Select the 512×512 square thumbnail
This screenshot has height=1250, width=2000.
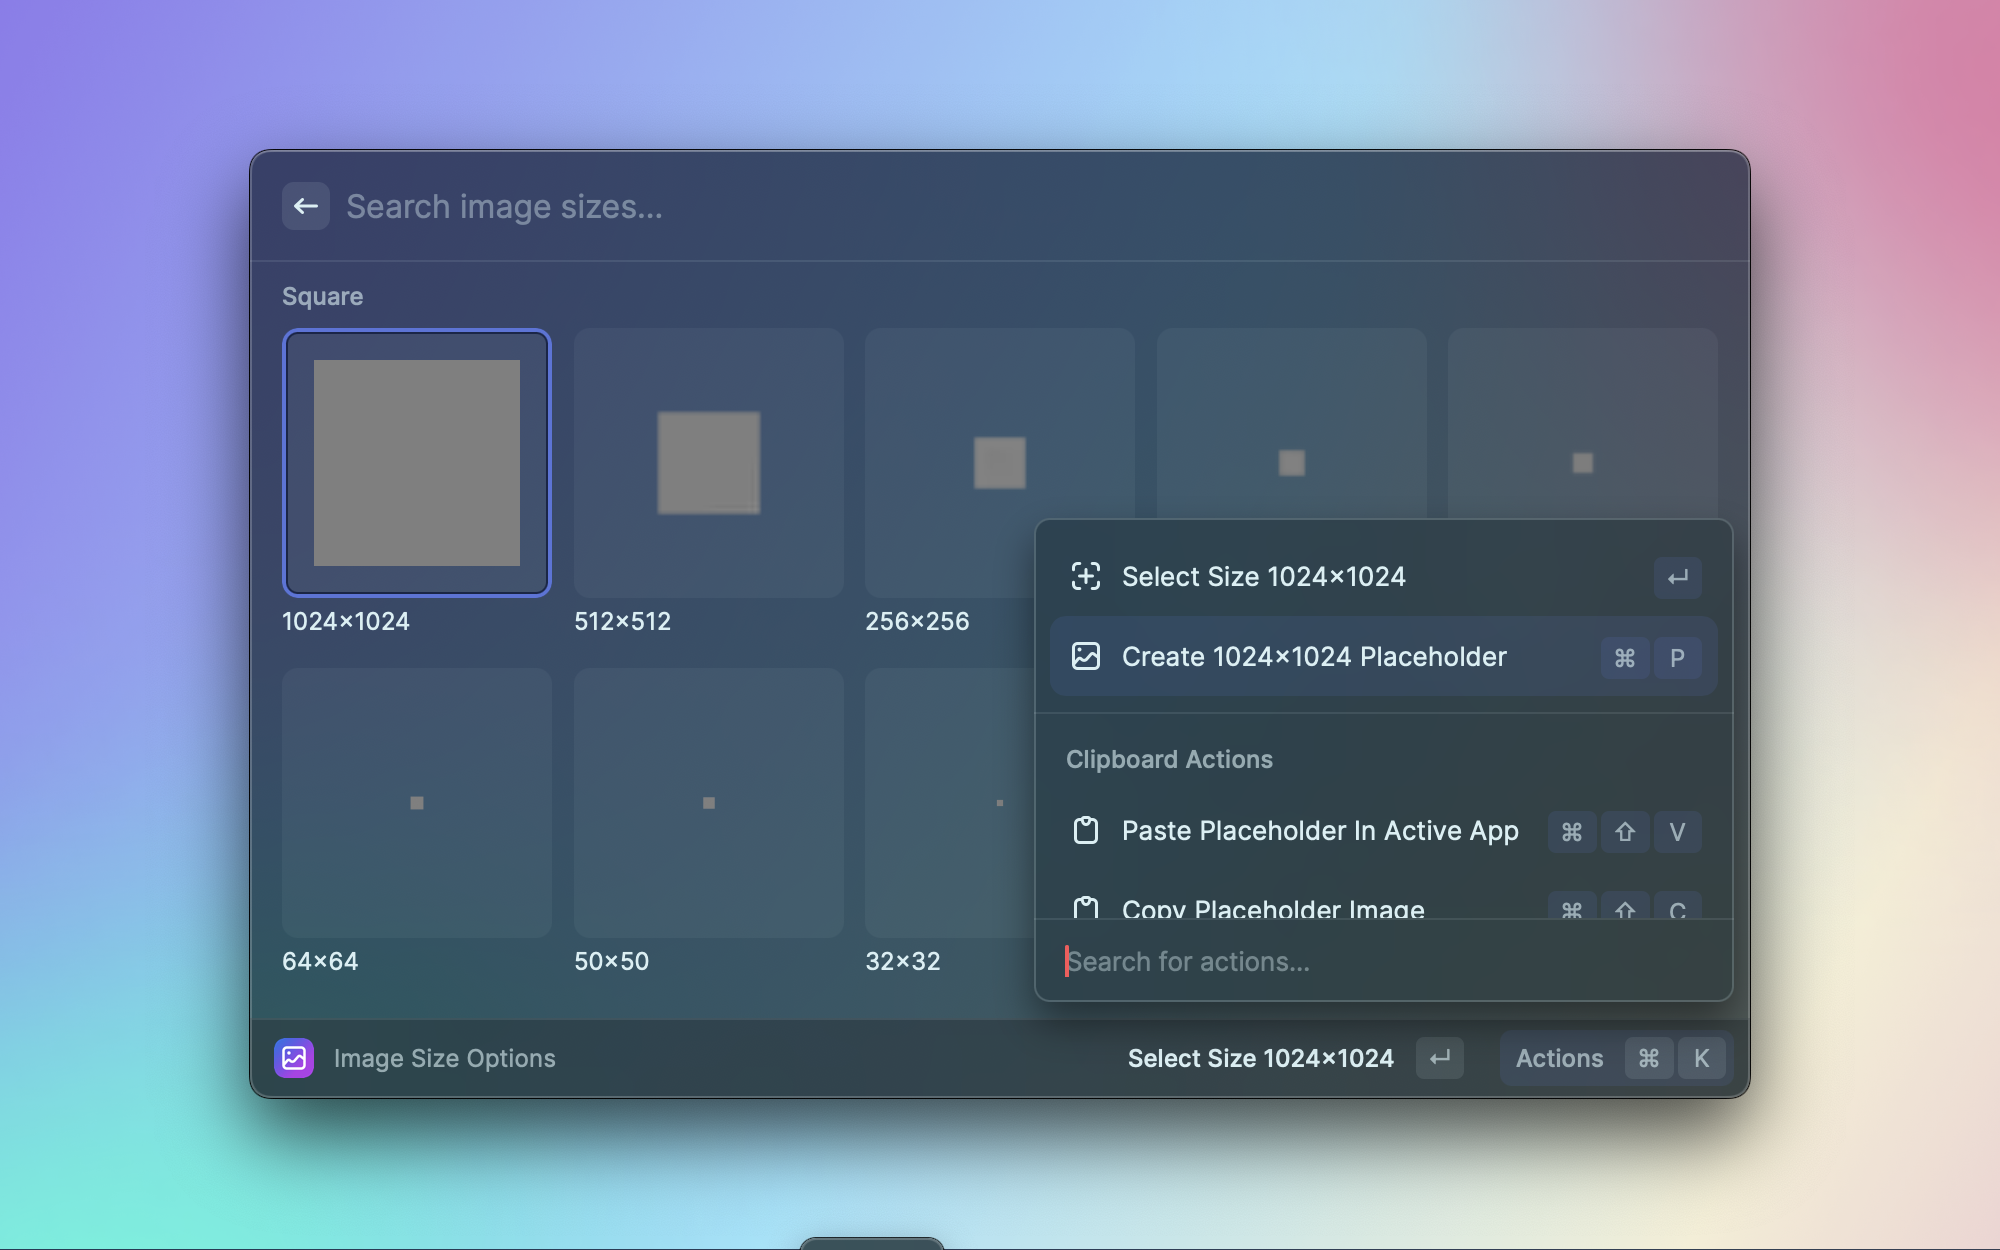[709, 463]
